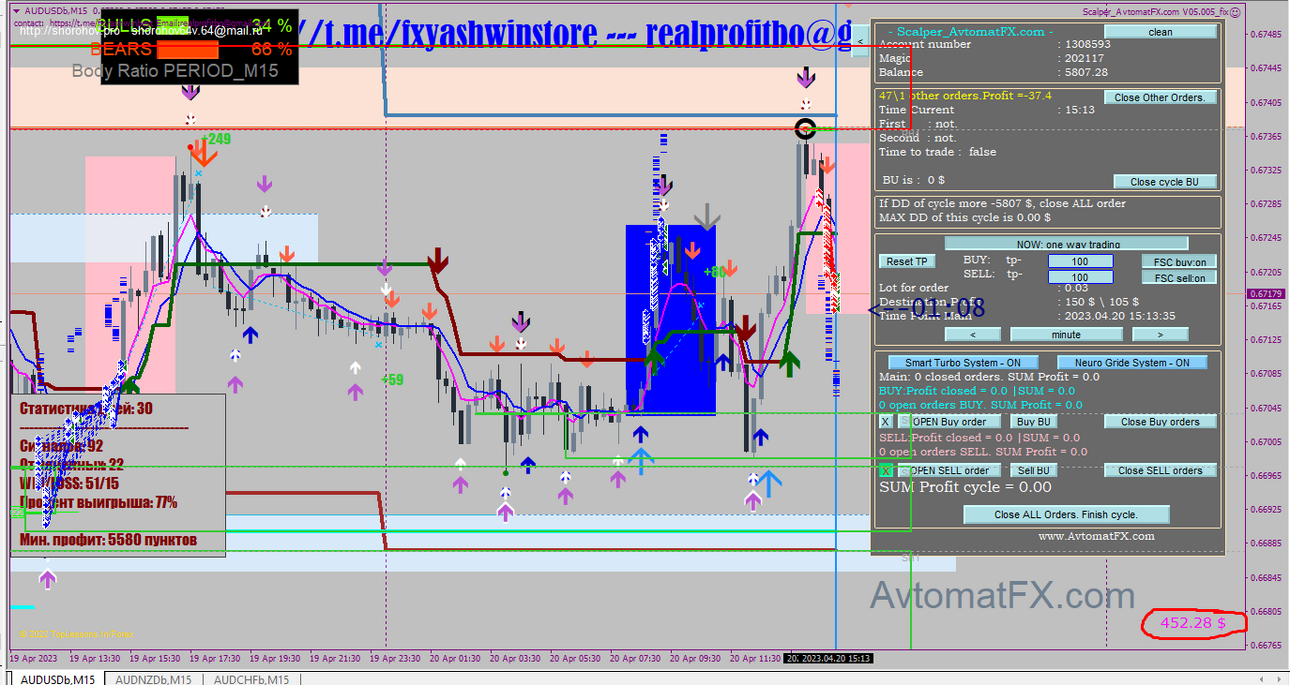Click the Magic value 202117

[x=1082, y=58]
